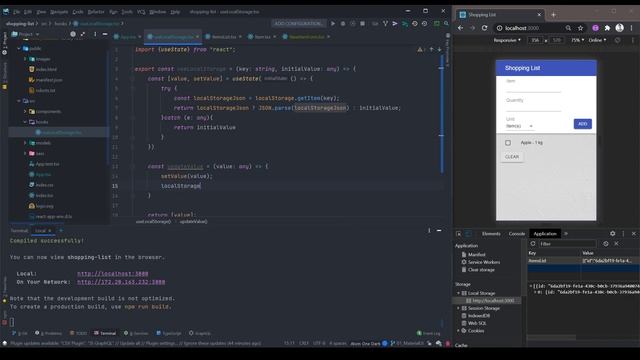Click the Quantity input field

tap(533, 107)
